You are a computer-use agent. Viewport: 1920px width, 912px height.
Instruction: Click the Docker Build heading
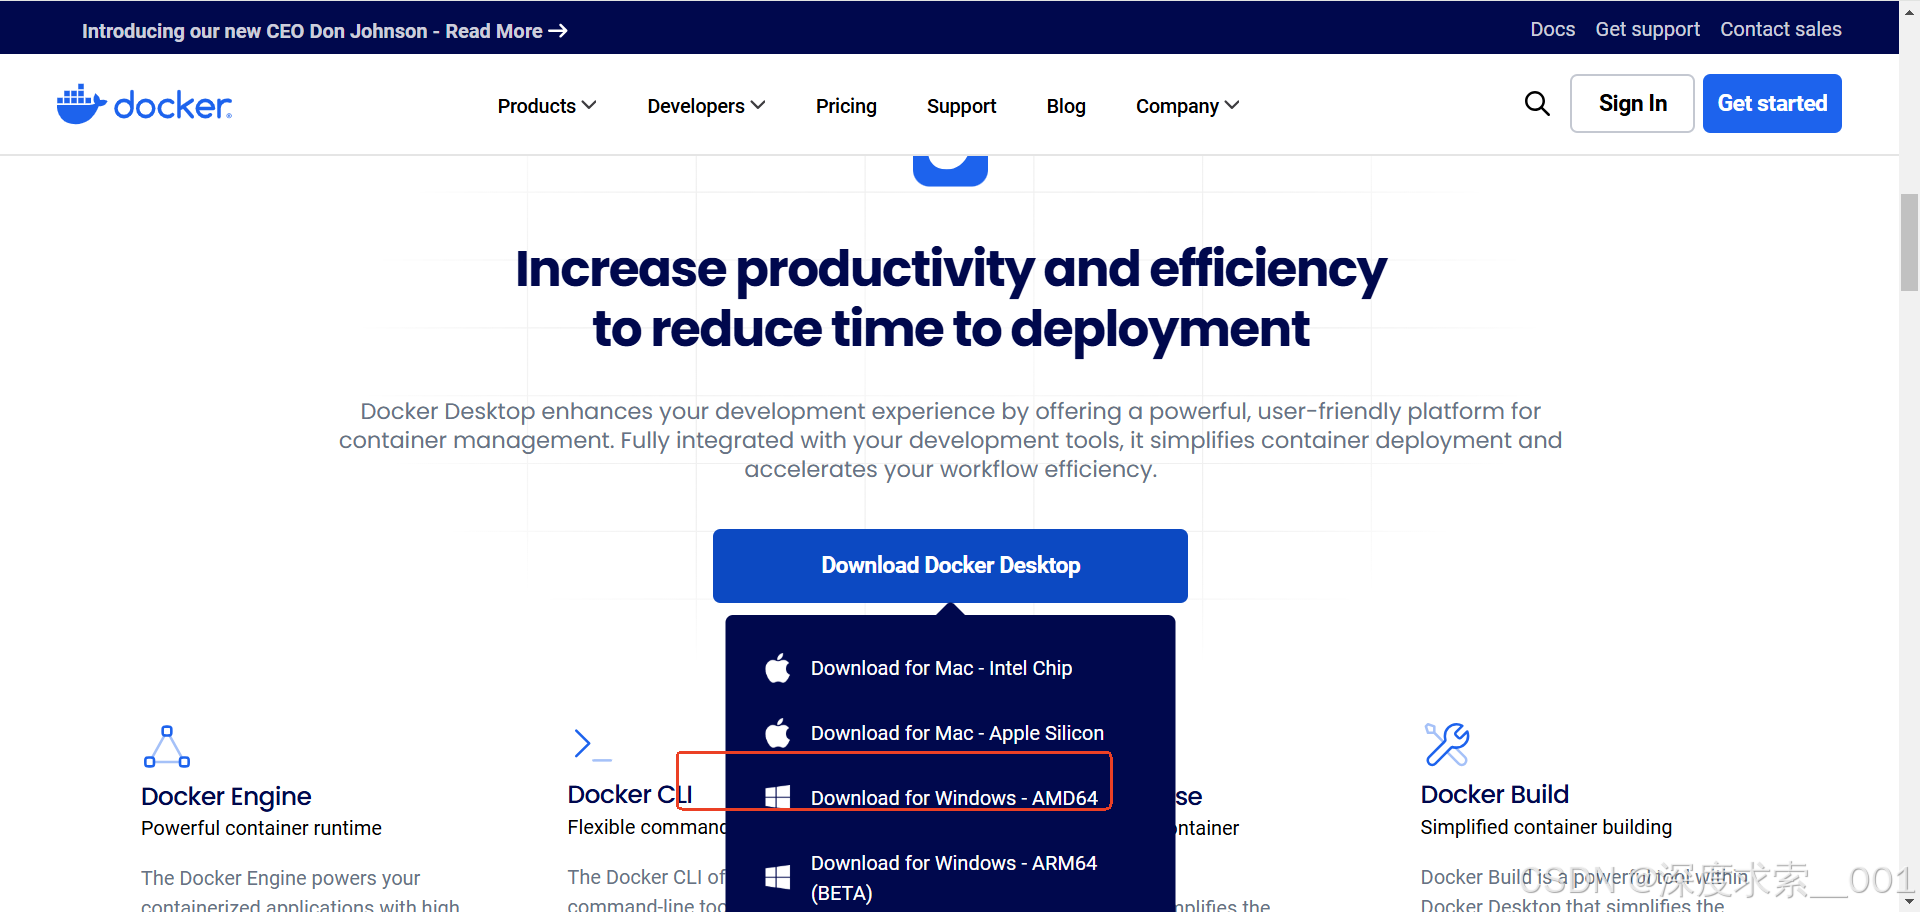coord(1494,794)
